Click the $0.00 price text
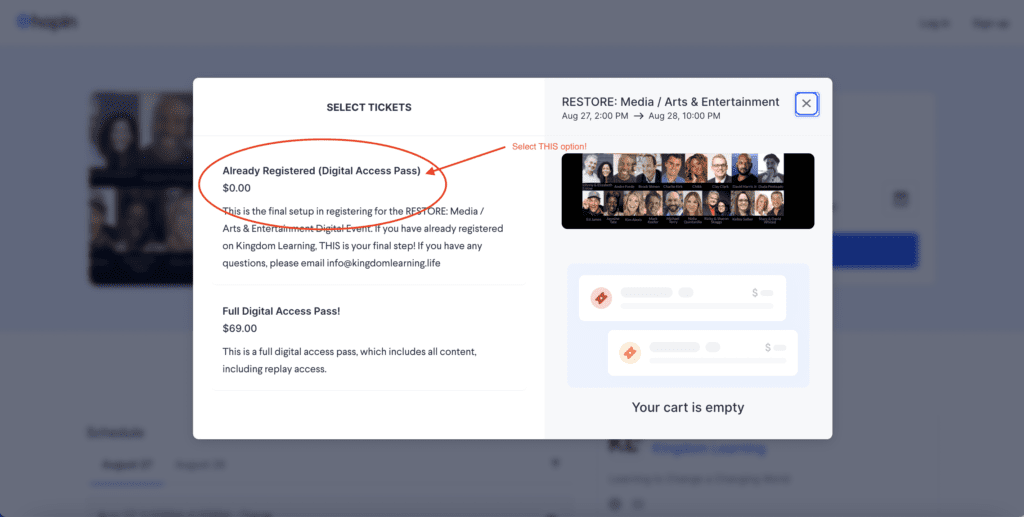 (x=236, y=188)
